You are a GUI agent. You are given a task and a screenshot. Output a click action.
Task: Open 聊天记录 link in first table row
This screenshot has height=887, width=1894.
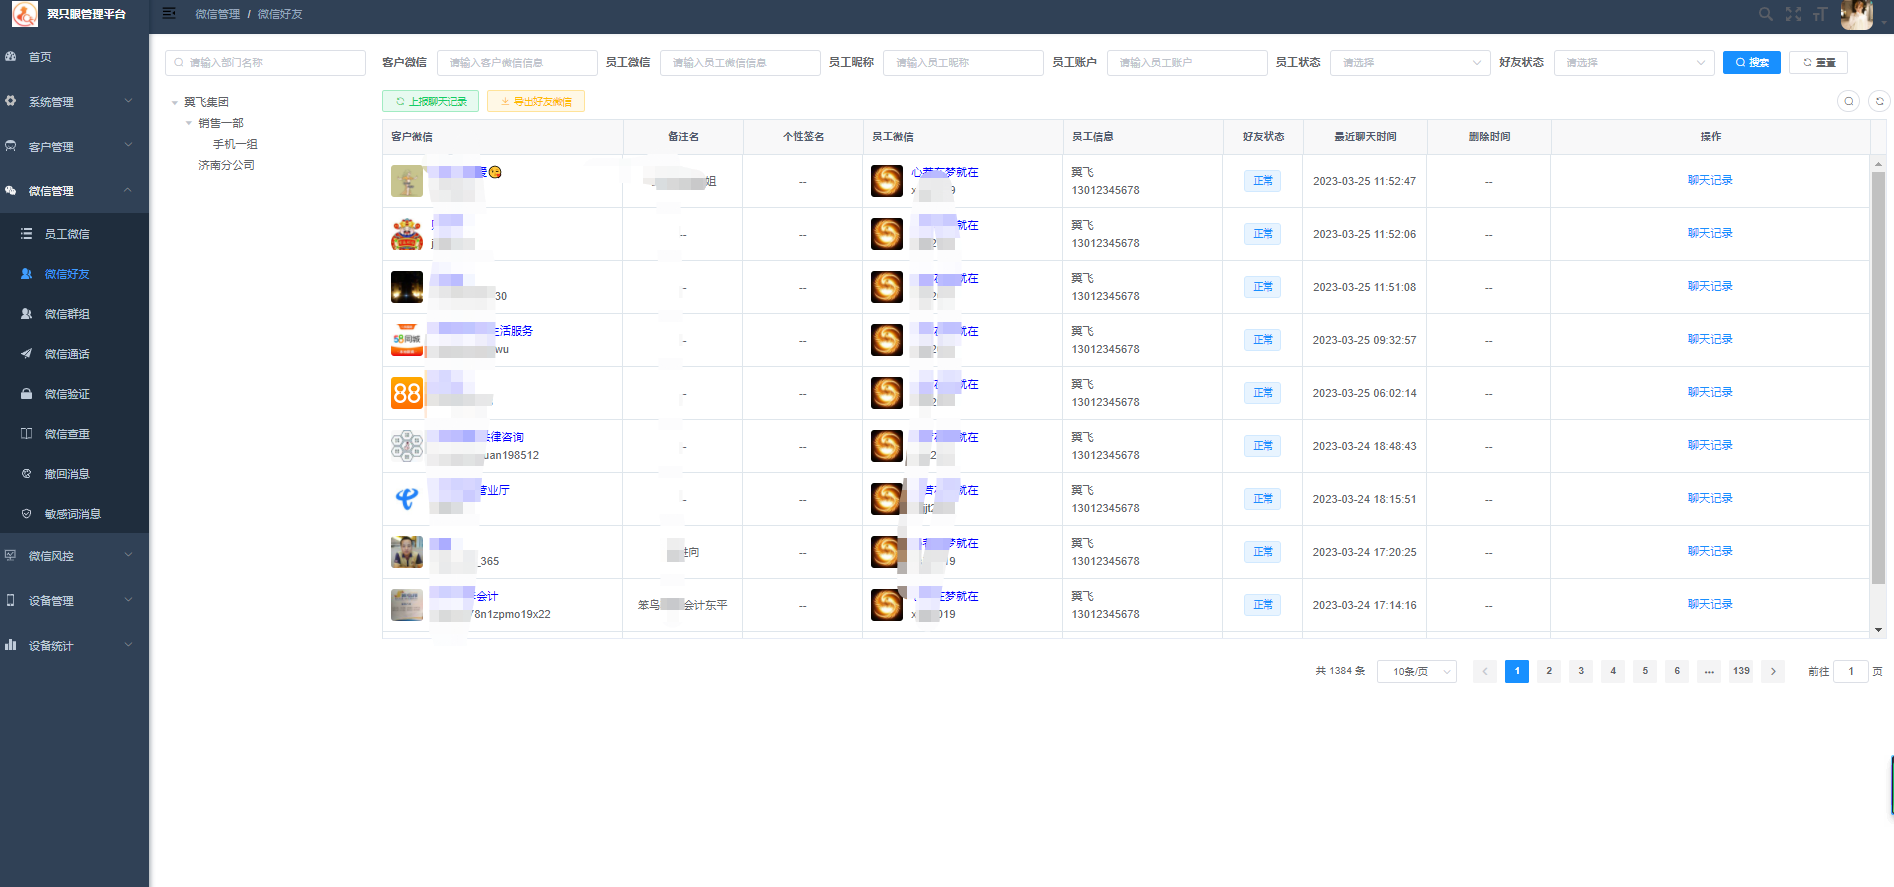[x=1710, y=181]
